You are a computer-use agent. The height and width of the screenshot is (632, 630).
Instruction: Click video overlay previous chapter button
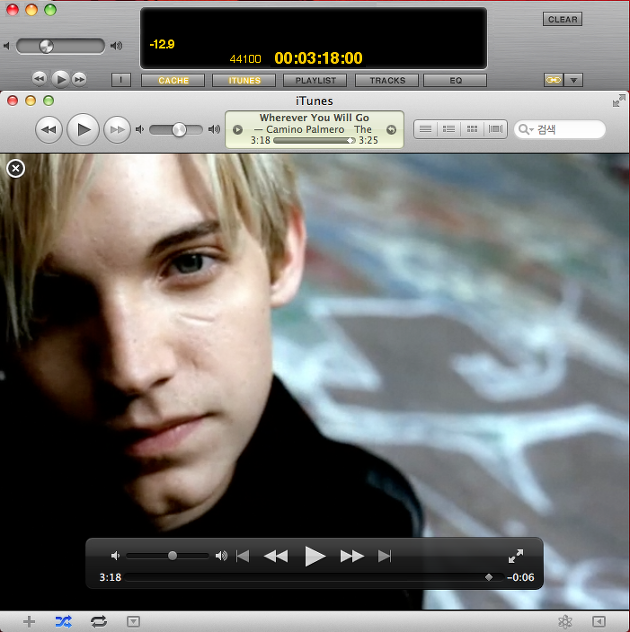pos(243,556)
